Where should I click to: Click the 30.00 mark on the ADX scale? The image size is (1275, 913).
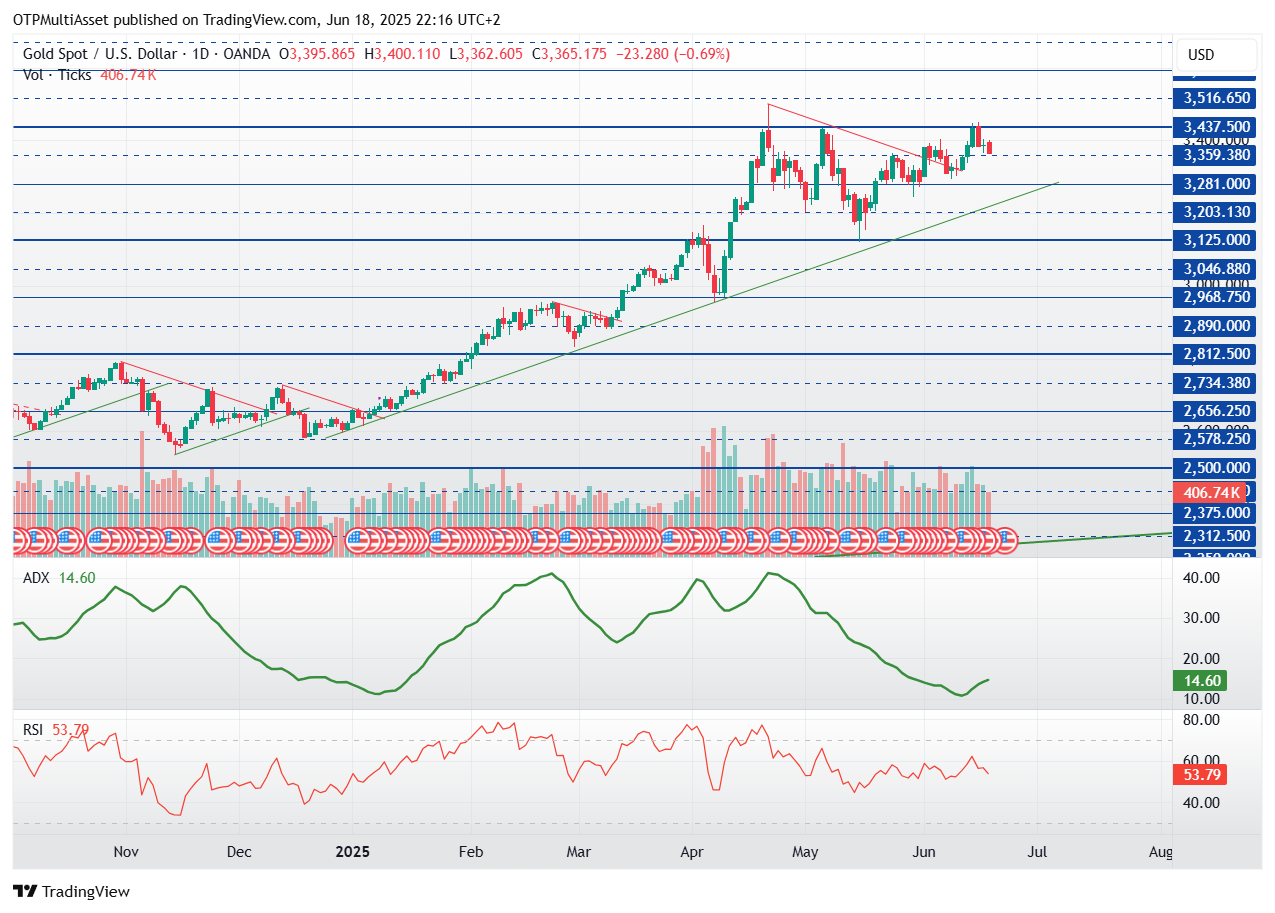pos(1202,618)
